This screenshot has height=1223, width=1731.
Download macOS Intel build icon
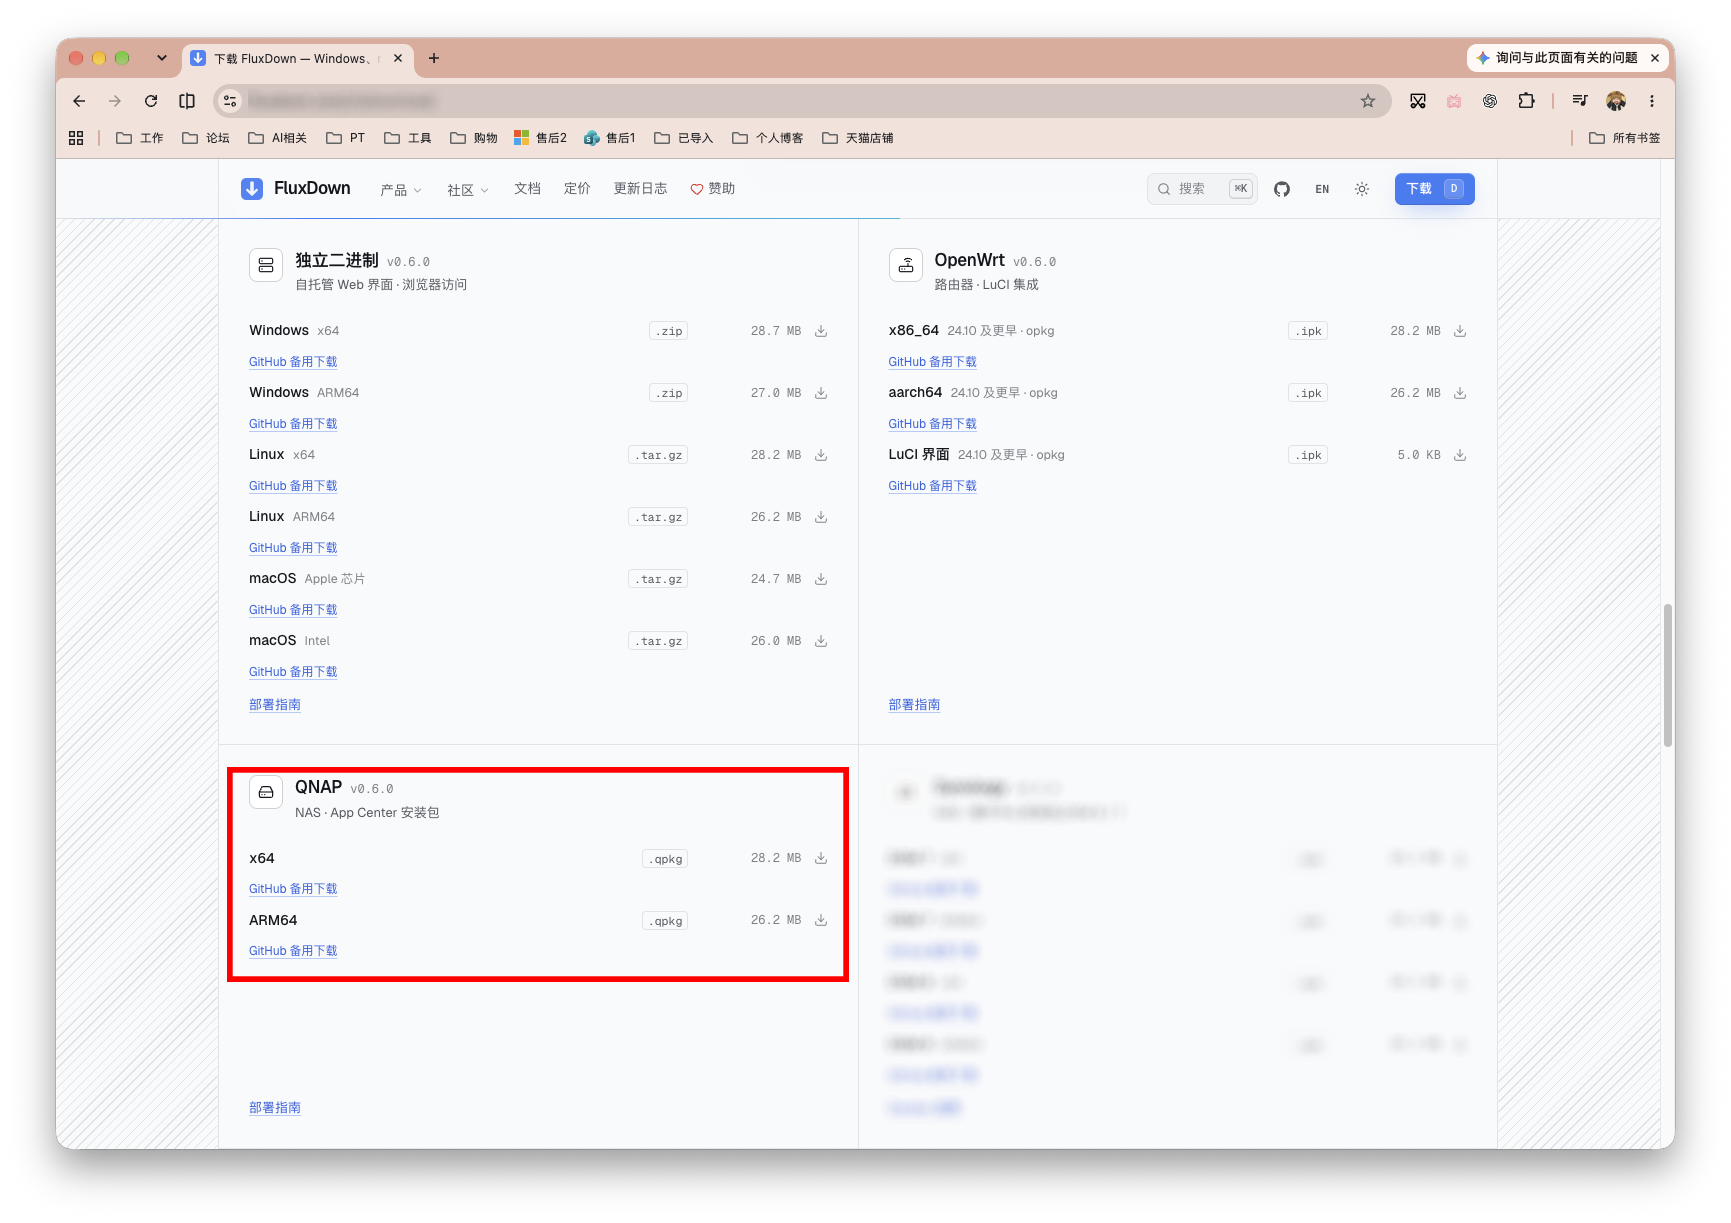coord(821,641)
